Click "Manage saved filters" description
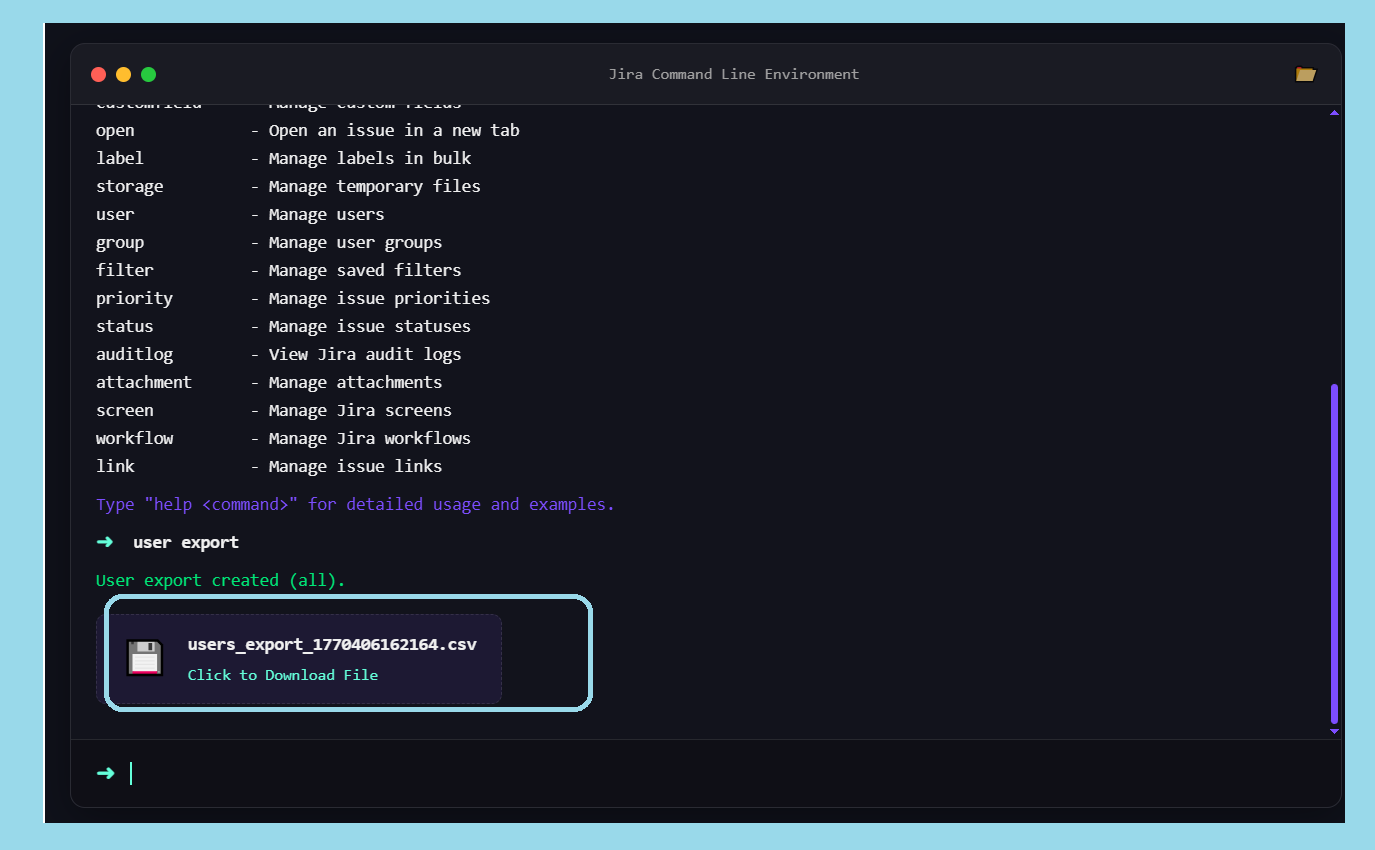 click(365, 270)
